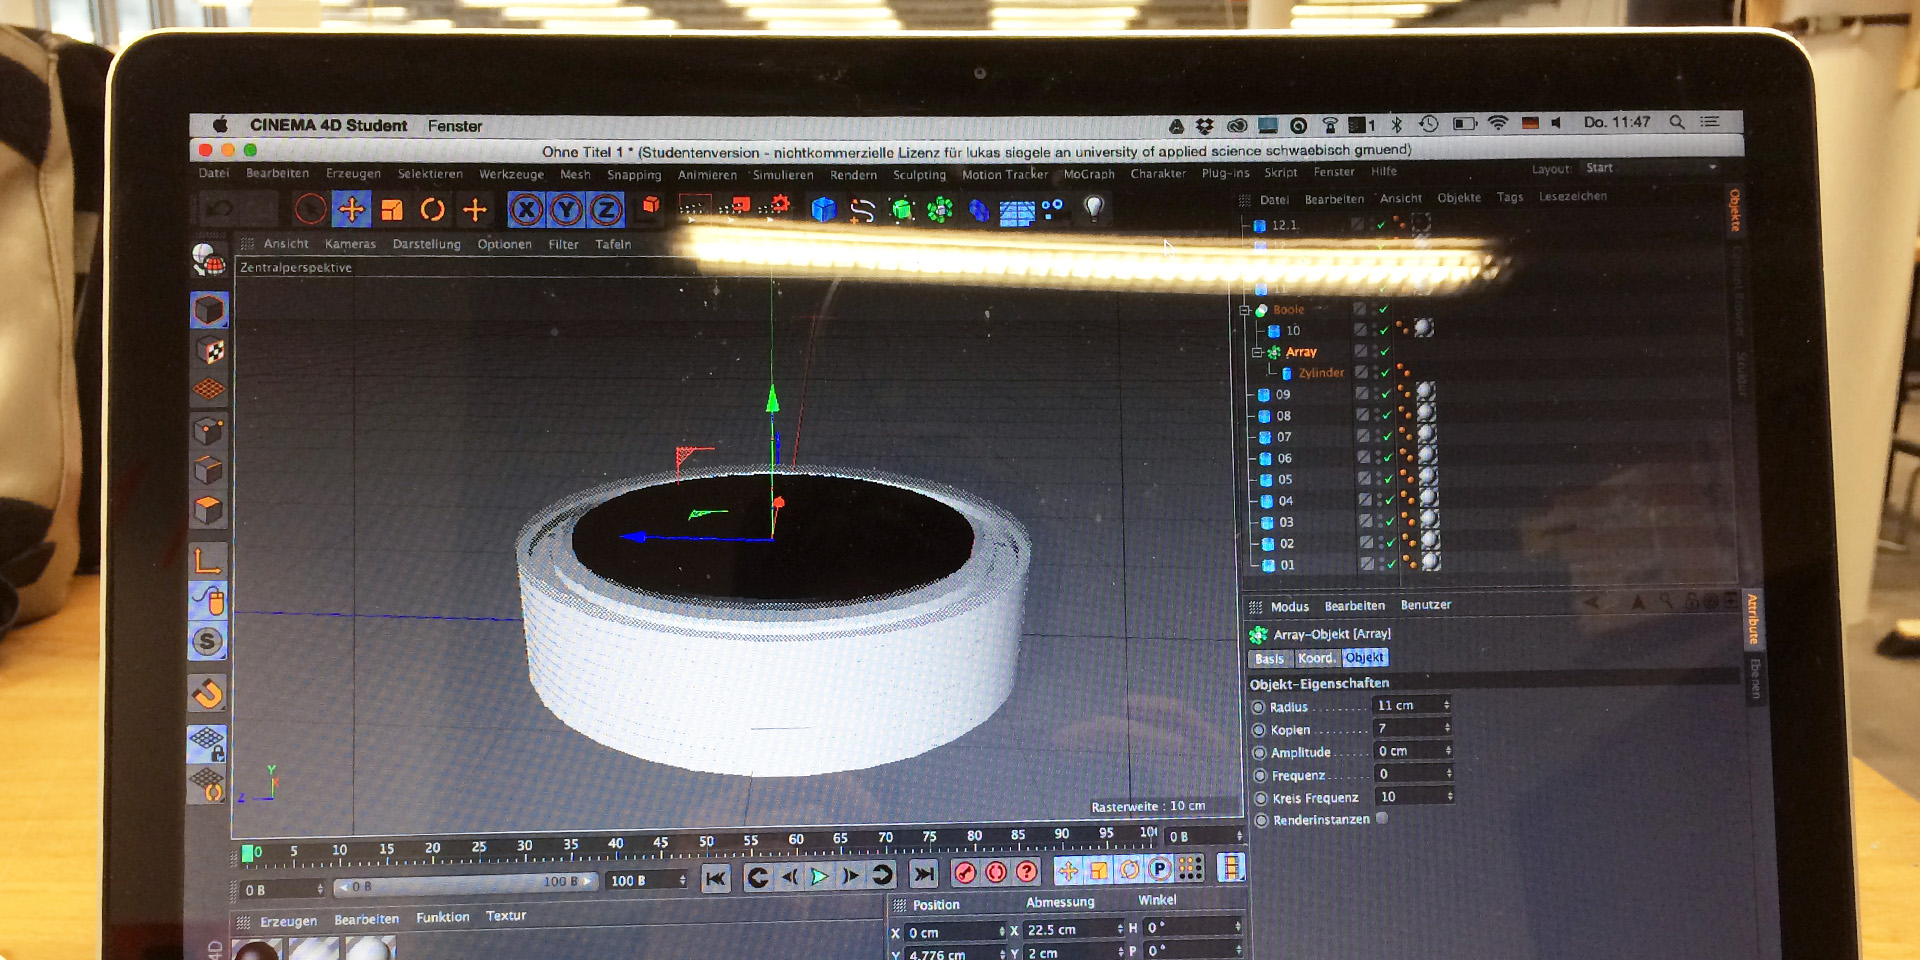The width and height of the screenshot is (1920, 960).
Task: Lock the X axis with the X icon
Action: click(x=525, y=211)
